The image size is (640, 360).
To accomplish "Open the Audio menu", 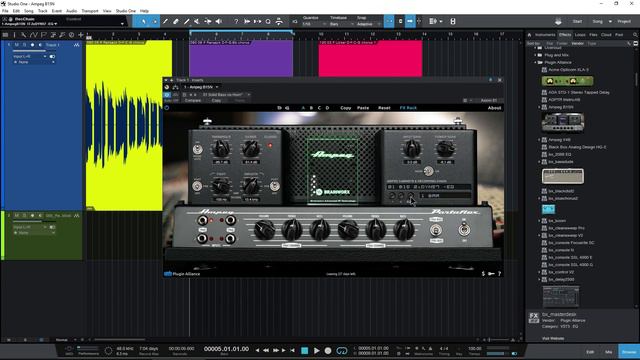I will click(x=71, y=11).
